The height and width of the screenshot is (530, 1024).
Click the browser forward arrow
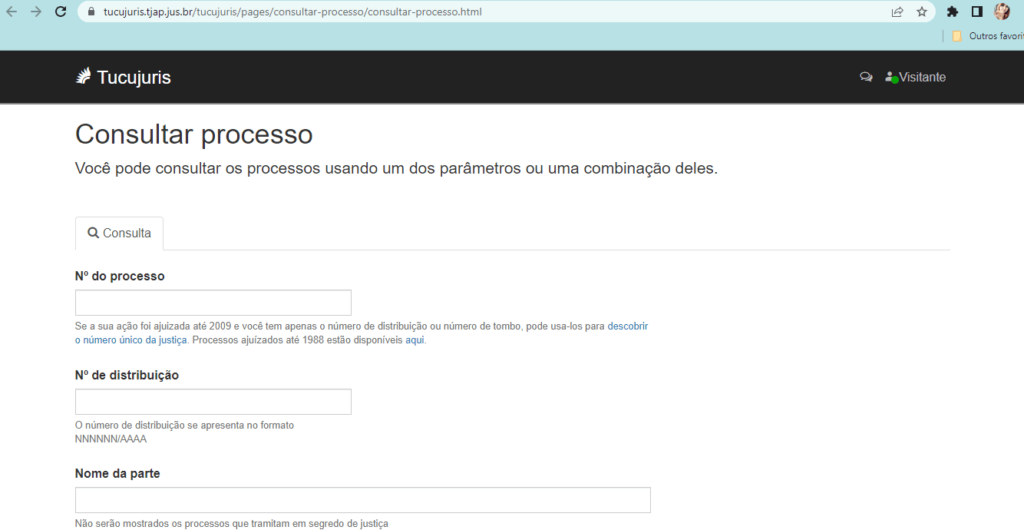(36, 12)
